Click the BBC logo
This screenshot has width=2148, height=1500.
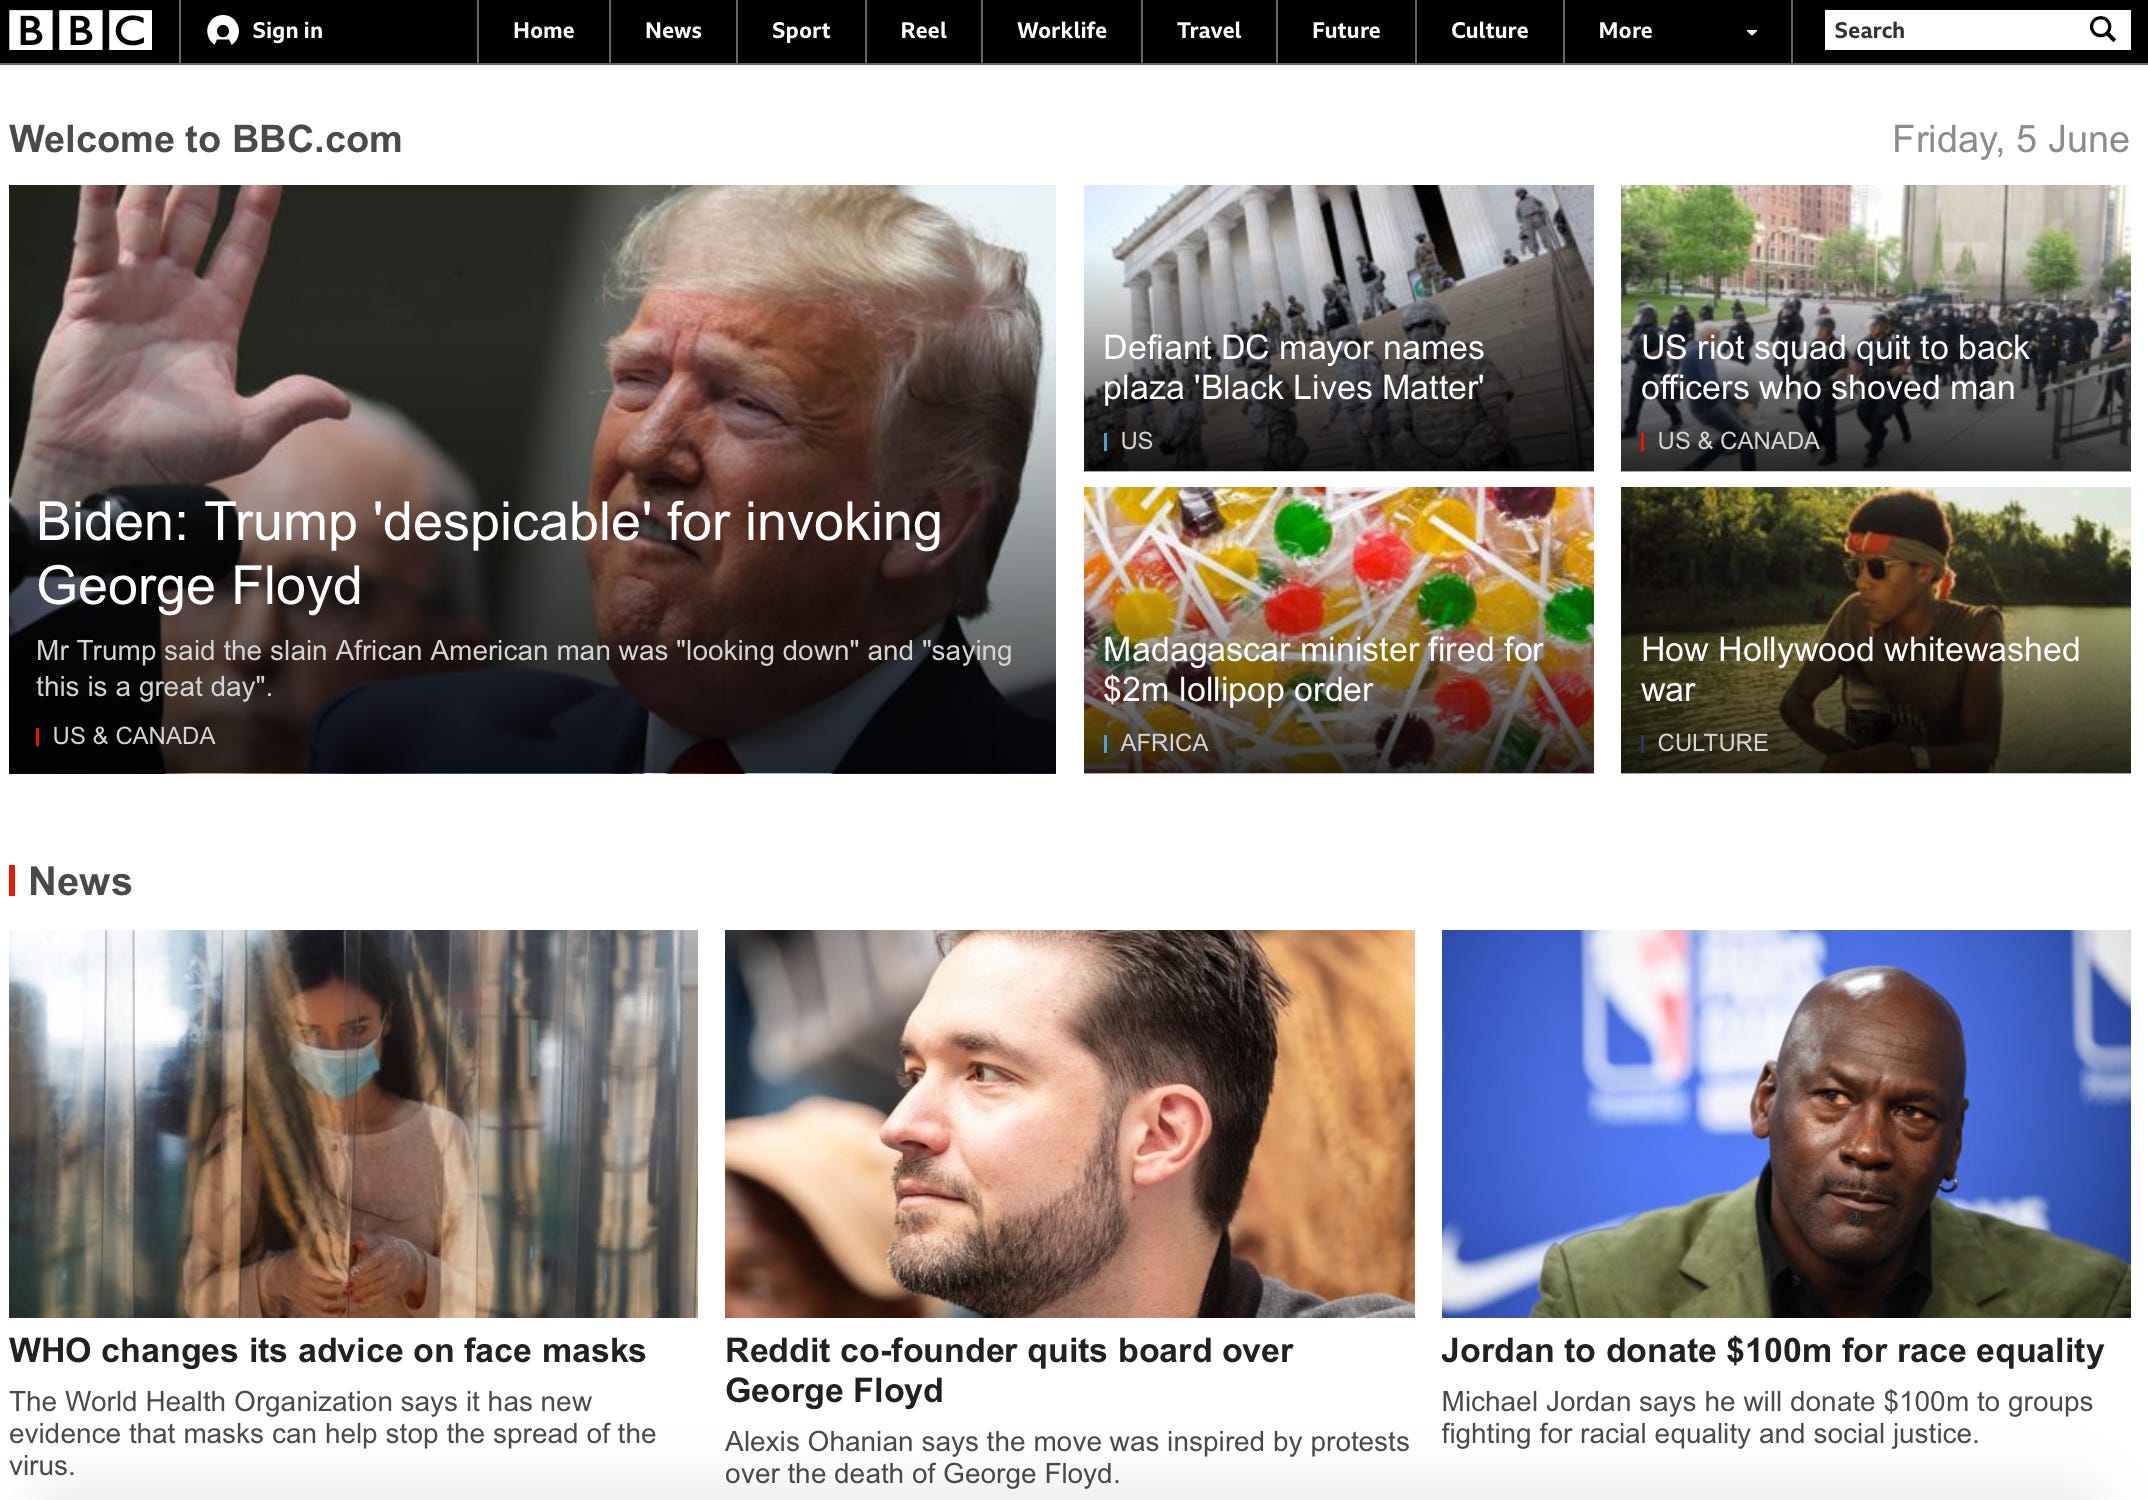(80, 31)
